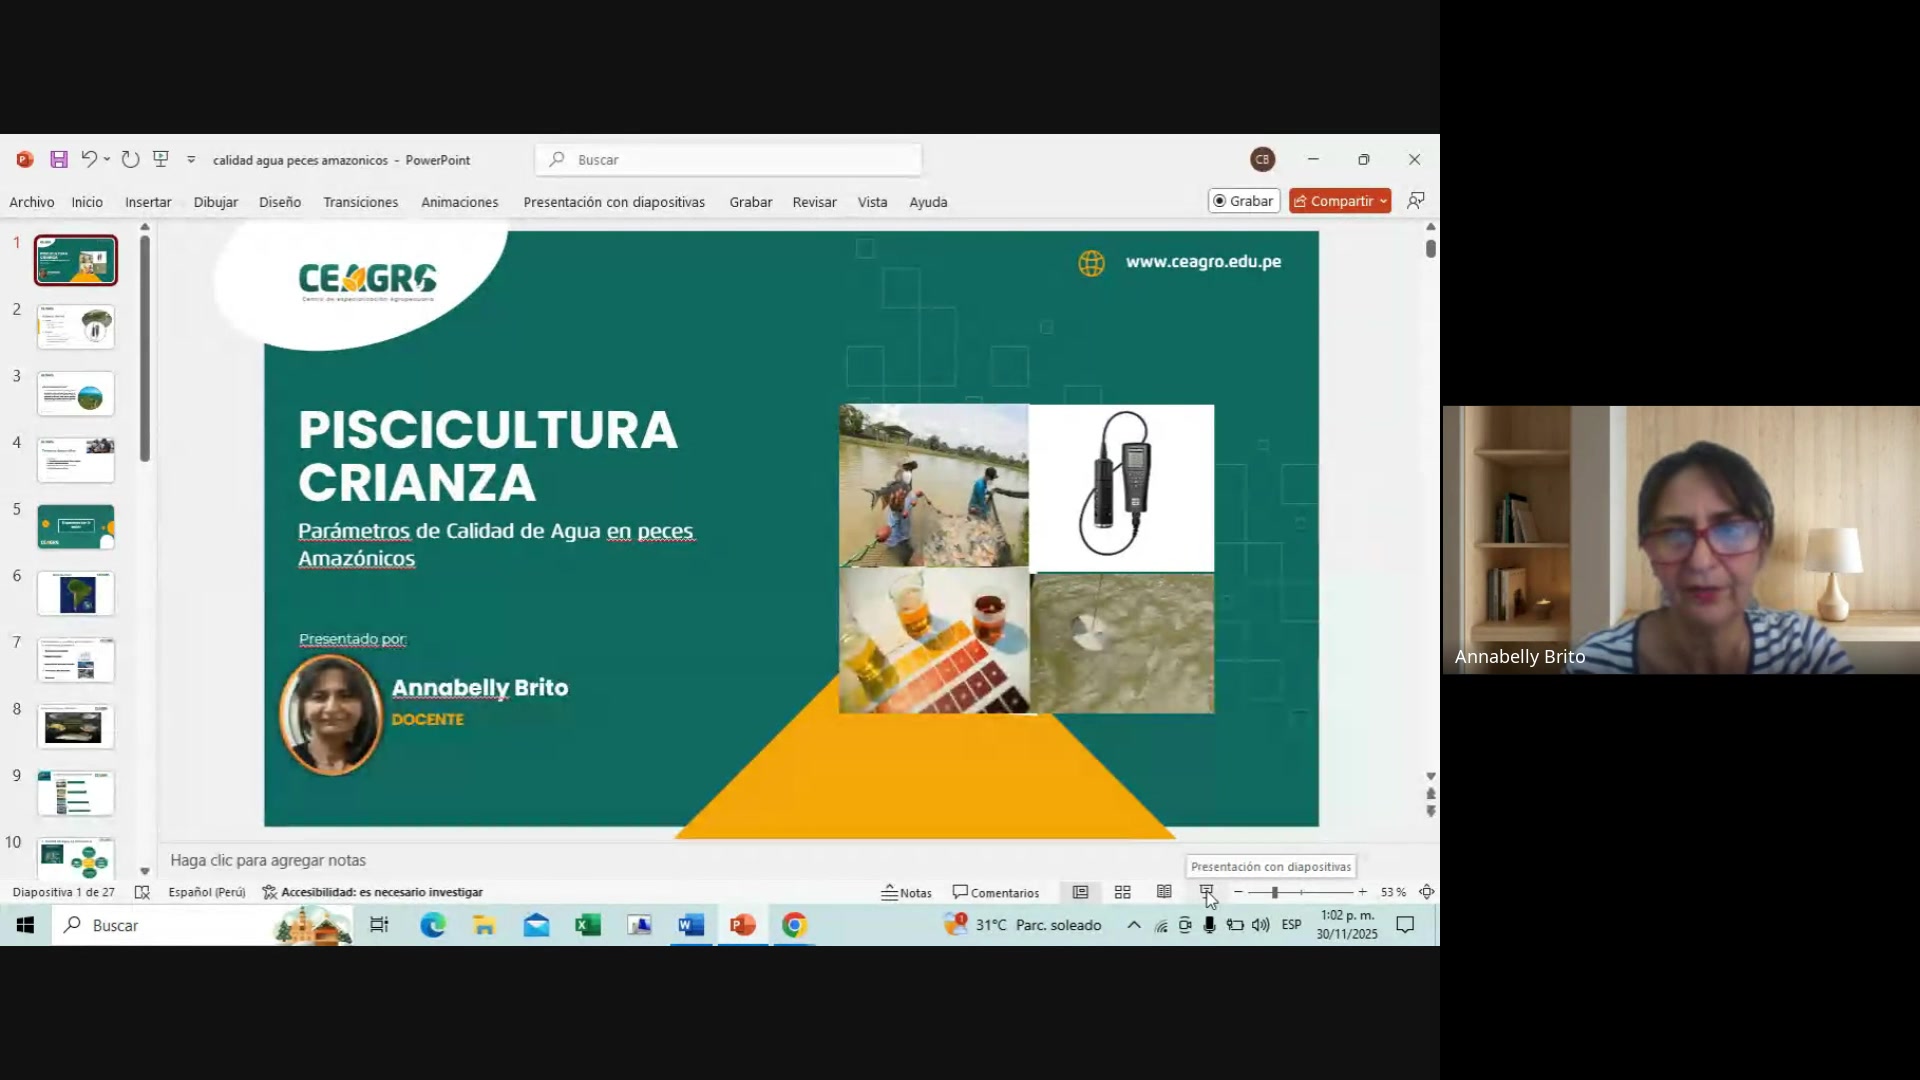The width and height of the screenshot is (1920, 1080).
Task: Select the Normal view icon
Action: tap(1080, 892)
